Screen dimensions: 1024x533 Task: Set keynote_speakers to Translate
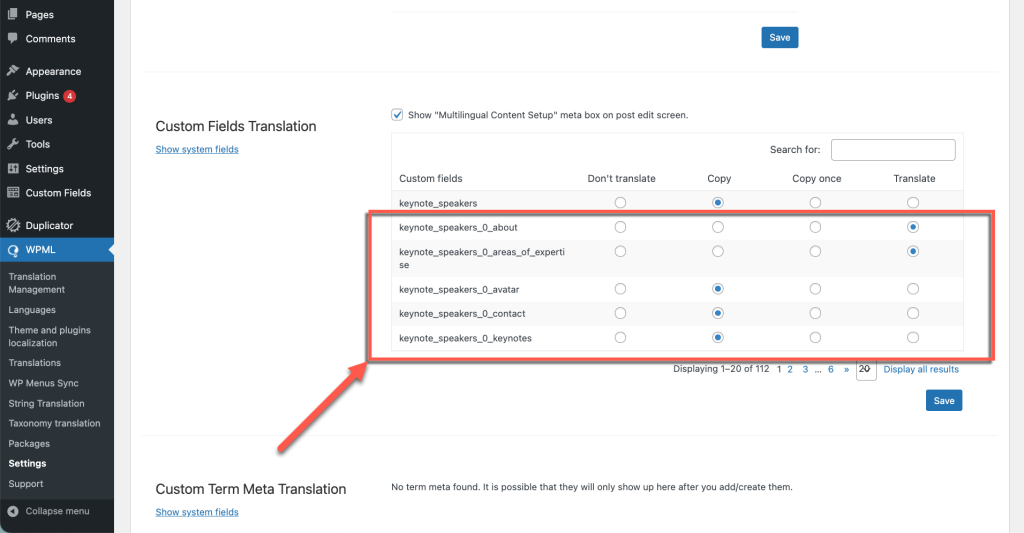(913, 202)
